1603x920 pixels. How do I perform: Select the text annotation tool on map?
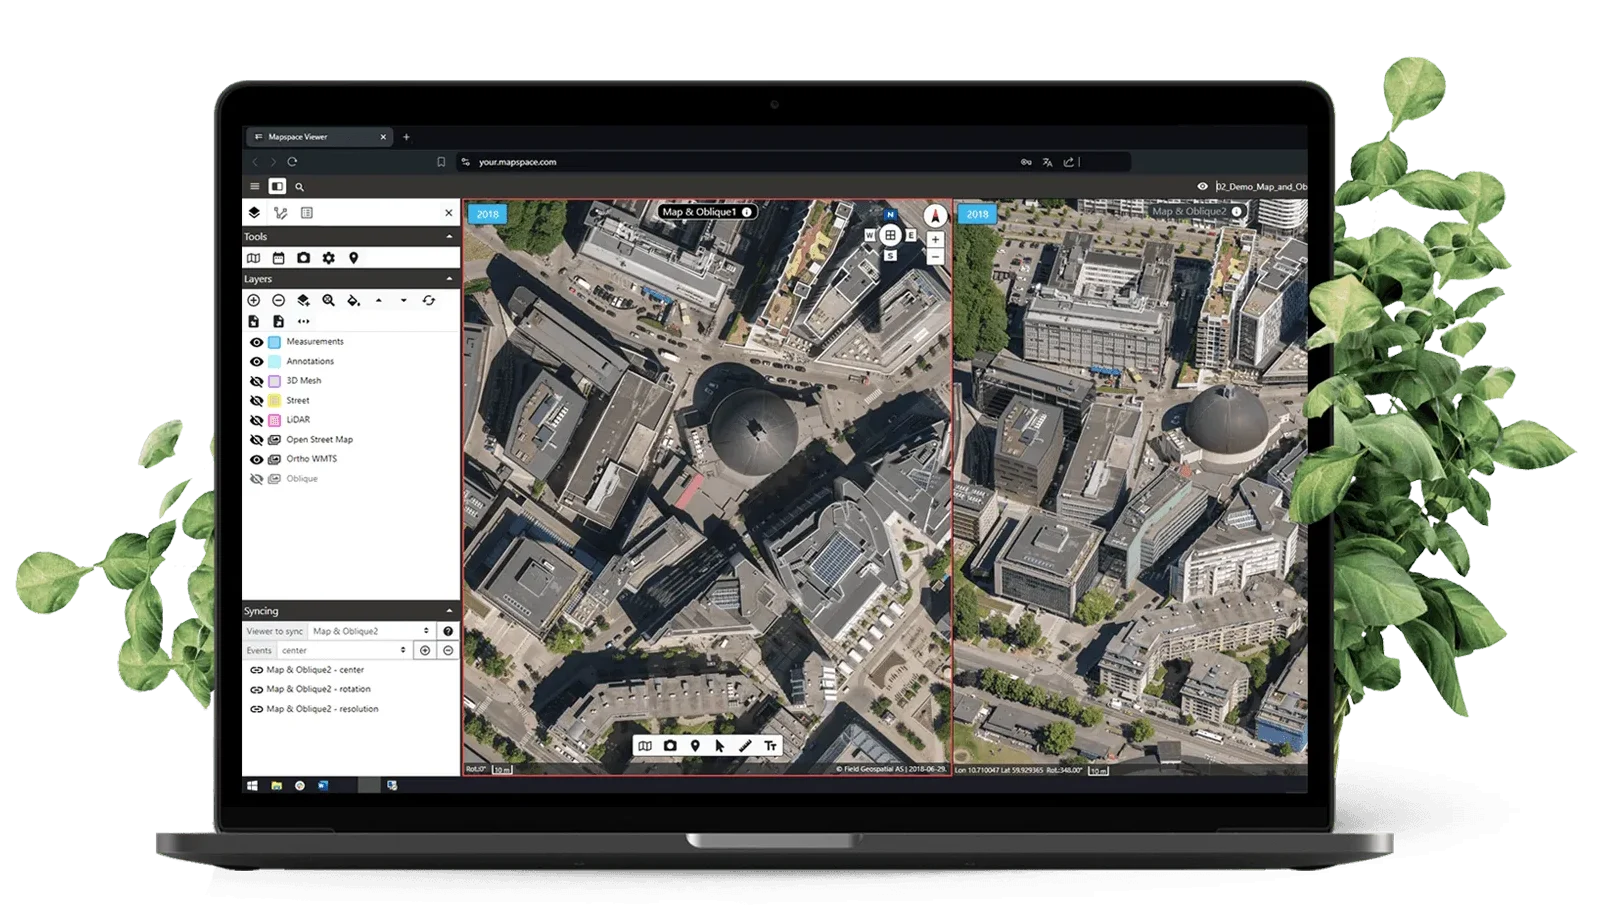770,746
